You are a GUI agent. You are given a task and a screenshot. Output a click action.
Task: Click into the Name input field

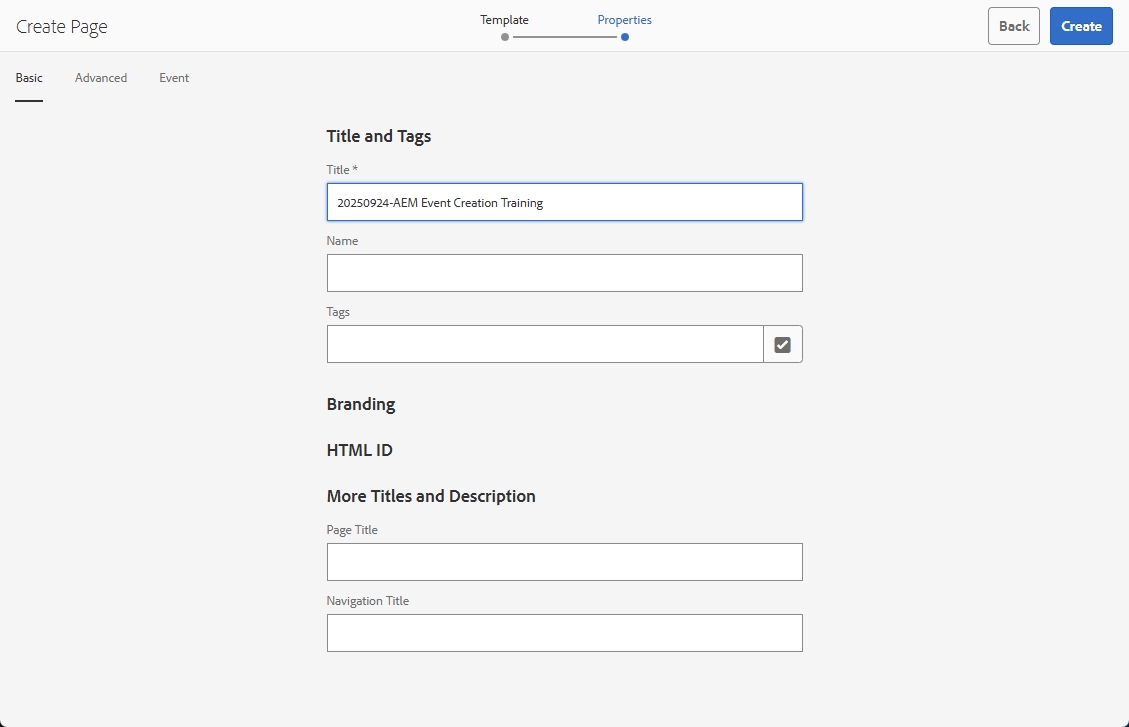click(564, 273)
